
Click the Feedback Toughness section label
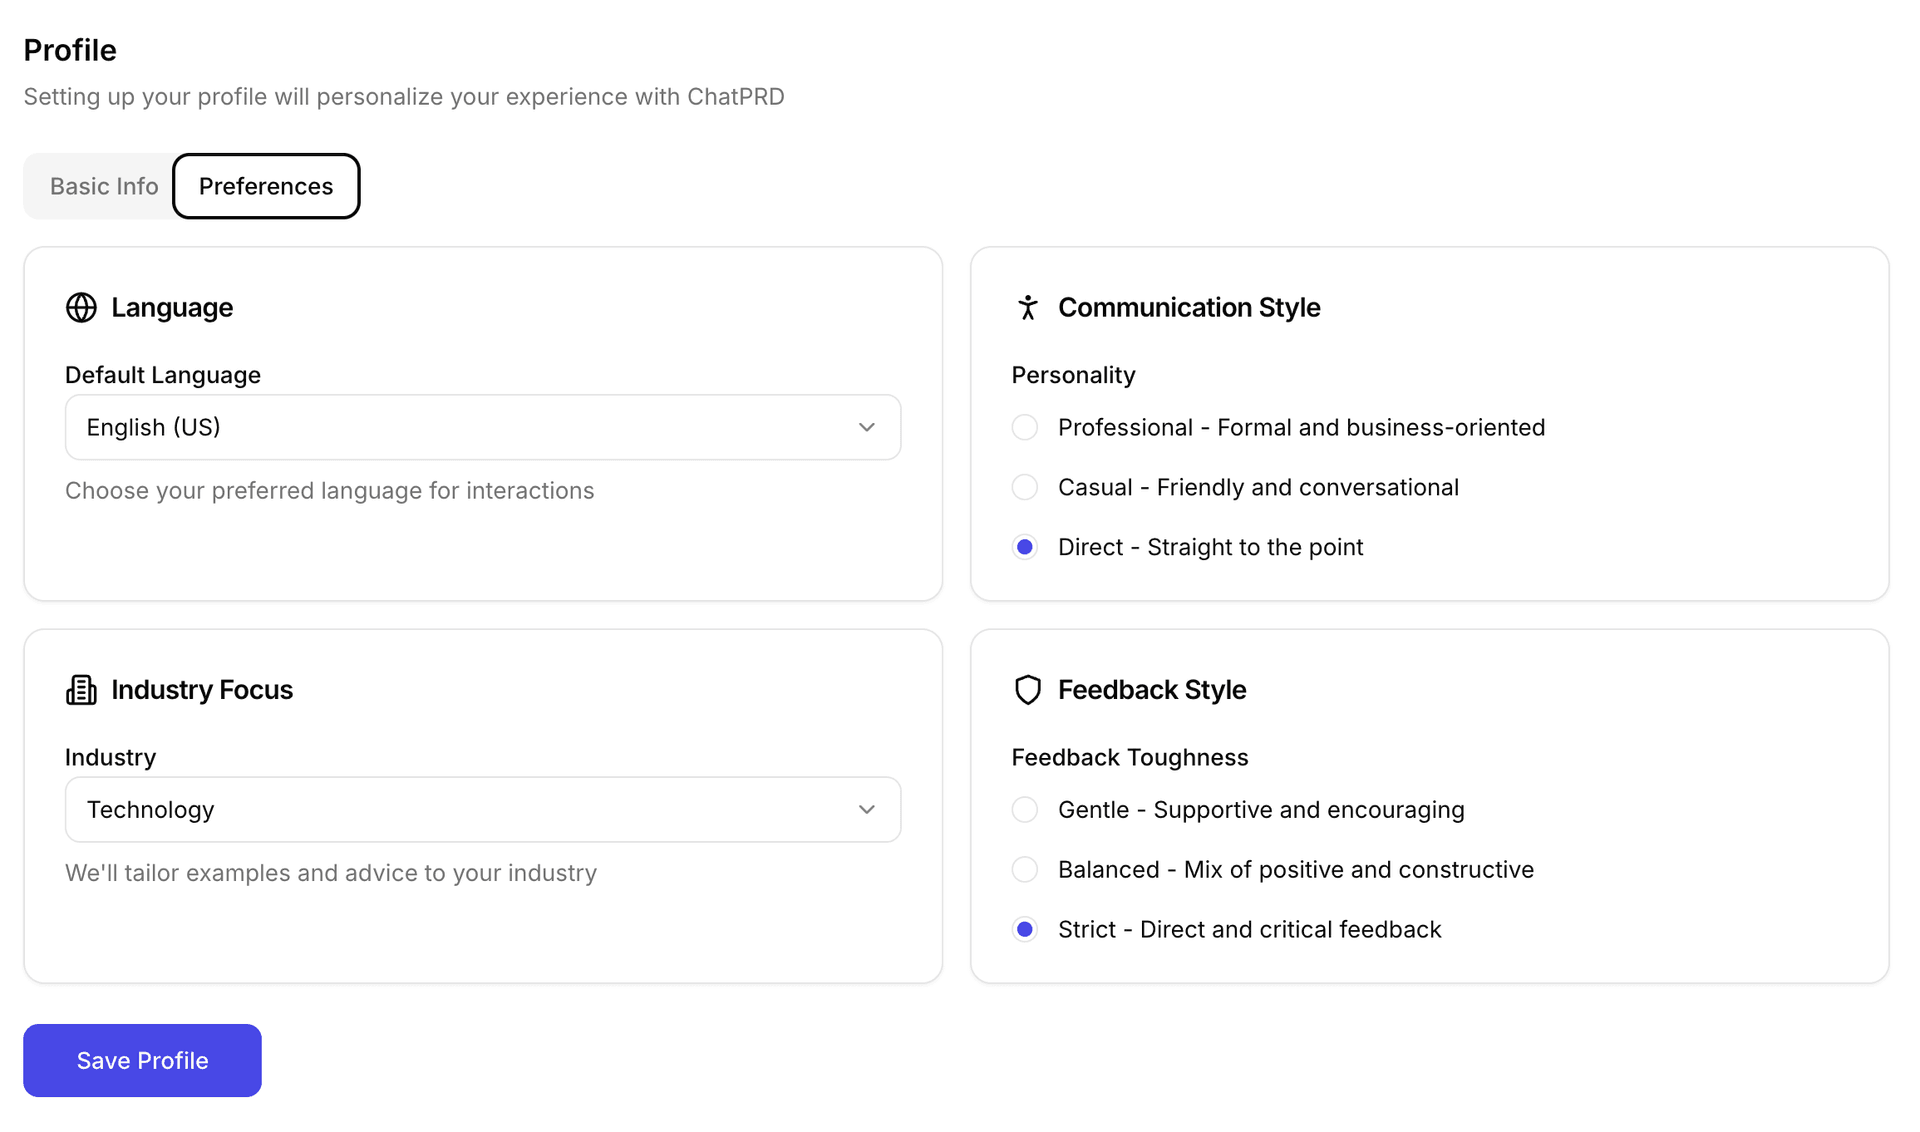point(1129,757)
